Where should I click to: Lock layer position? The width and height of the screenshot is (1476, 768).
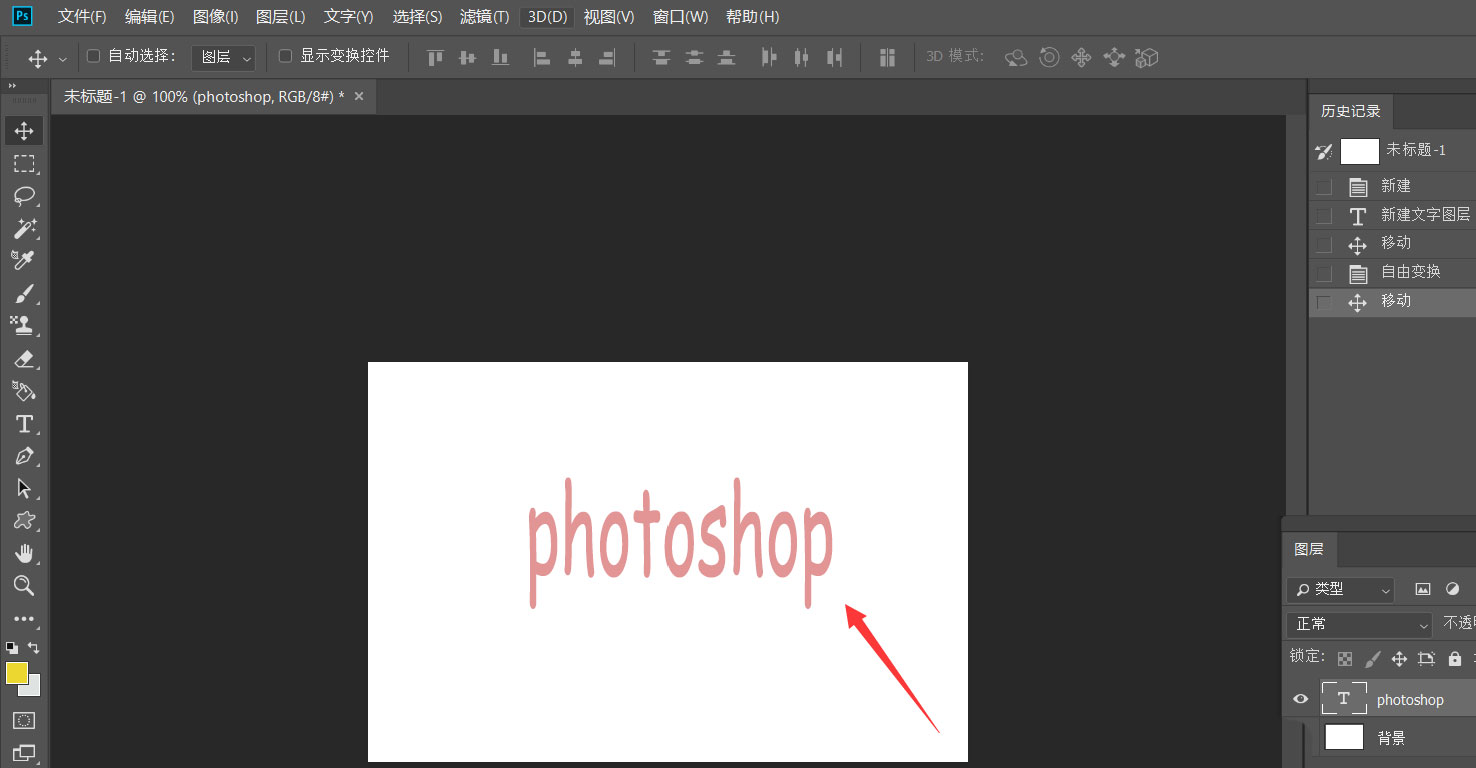click(1399, 658)
